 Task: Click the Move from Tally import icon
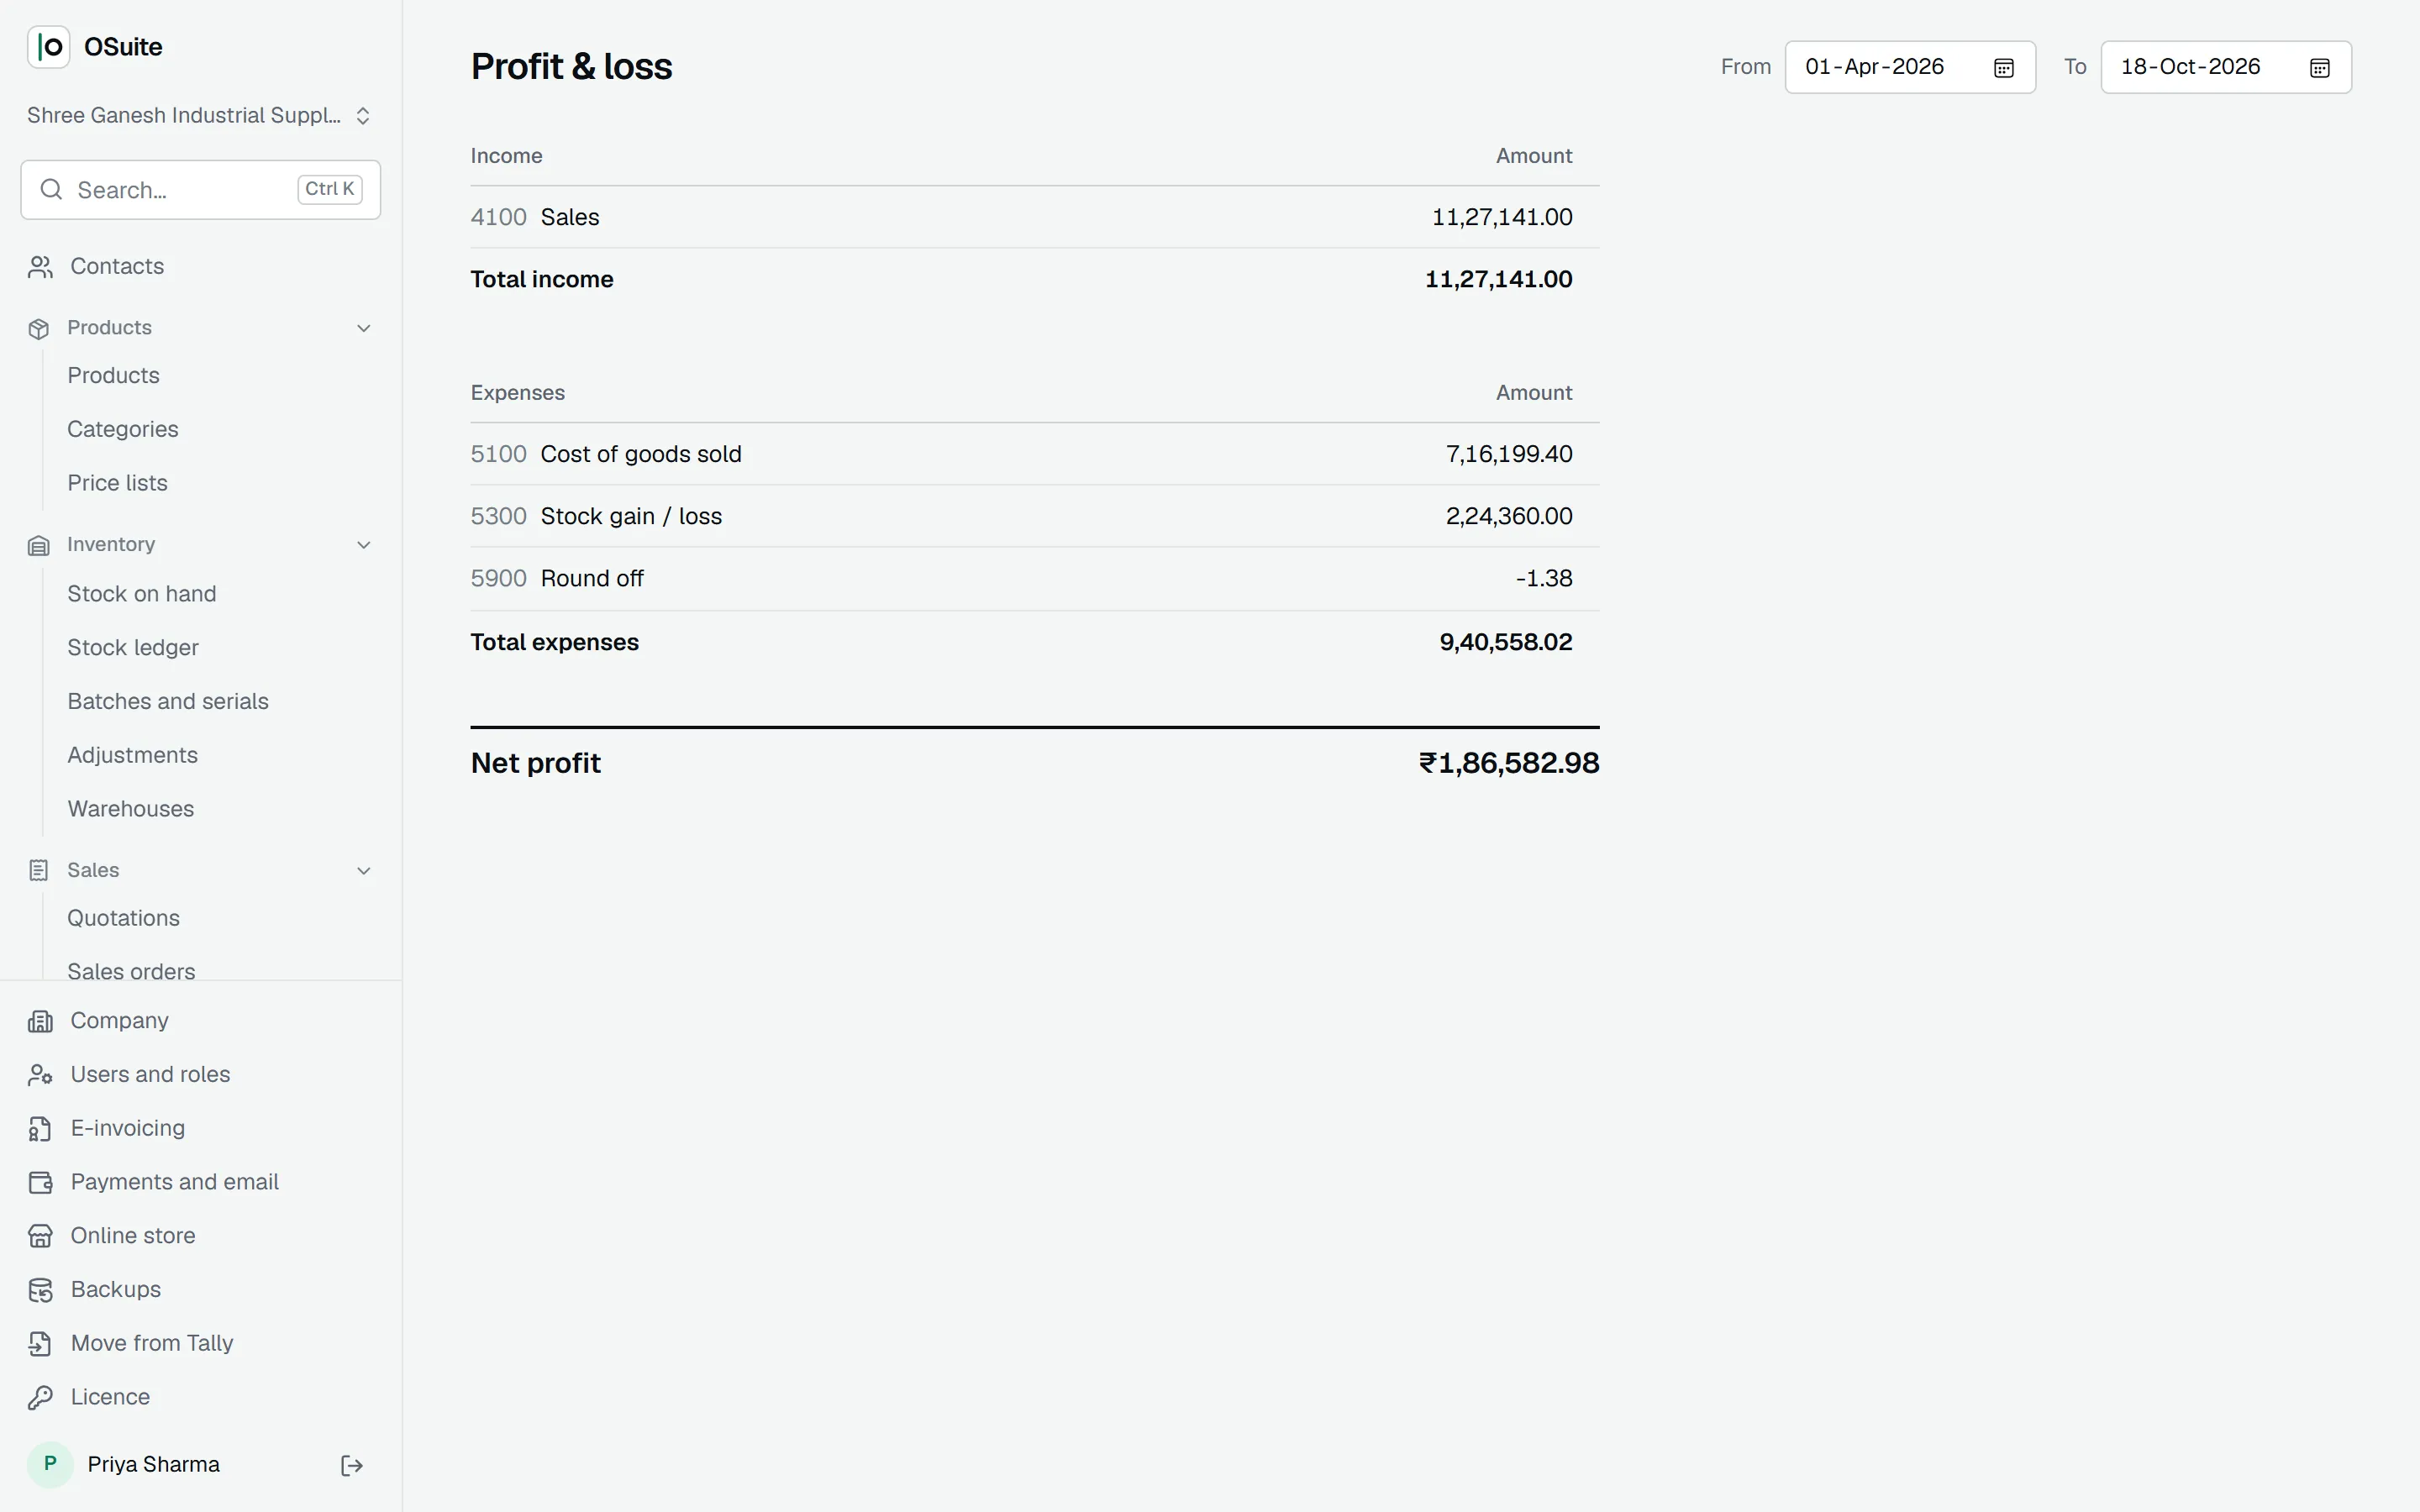(40, 1344)
